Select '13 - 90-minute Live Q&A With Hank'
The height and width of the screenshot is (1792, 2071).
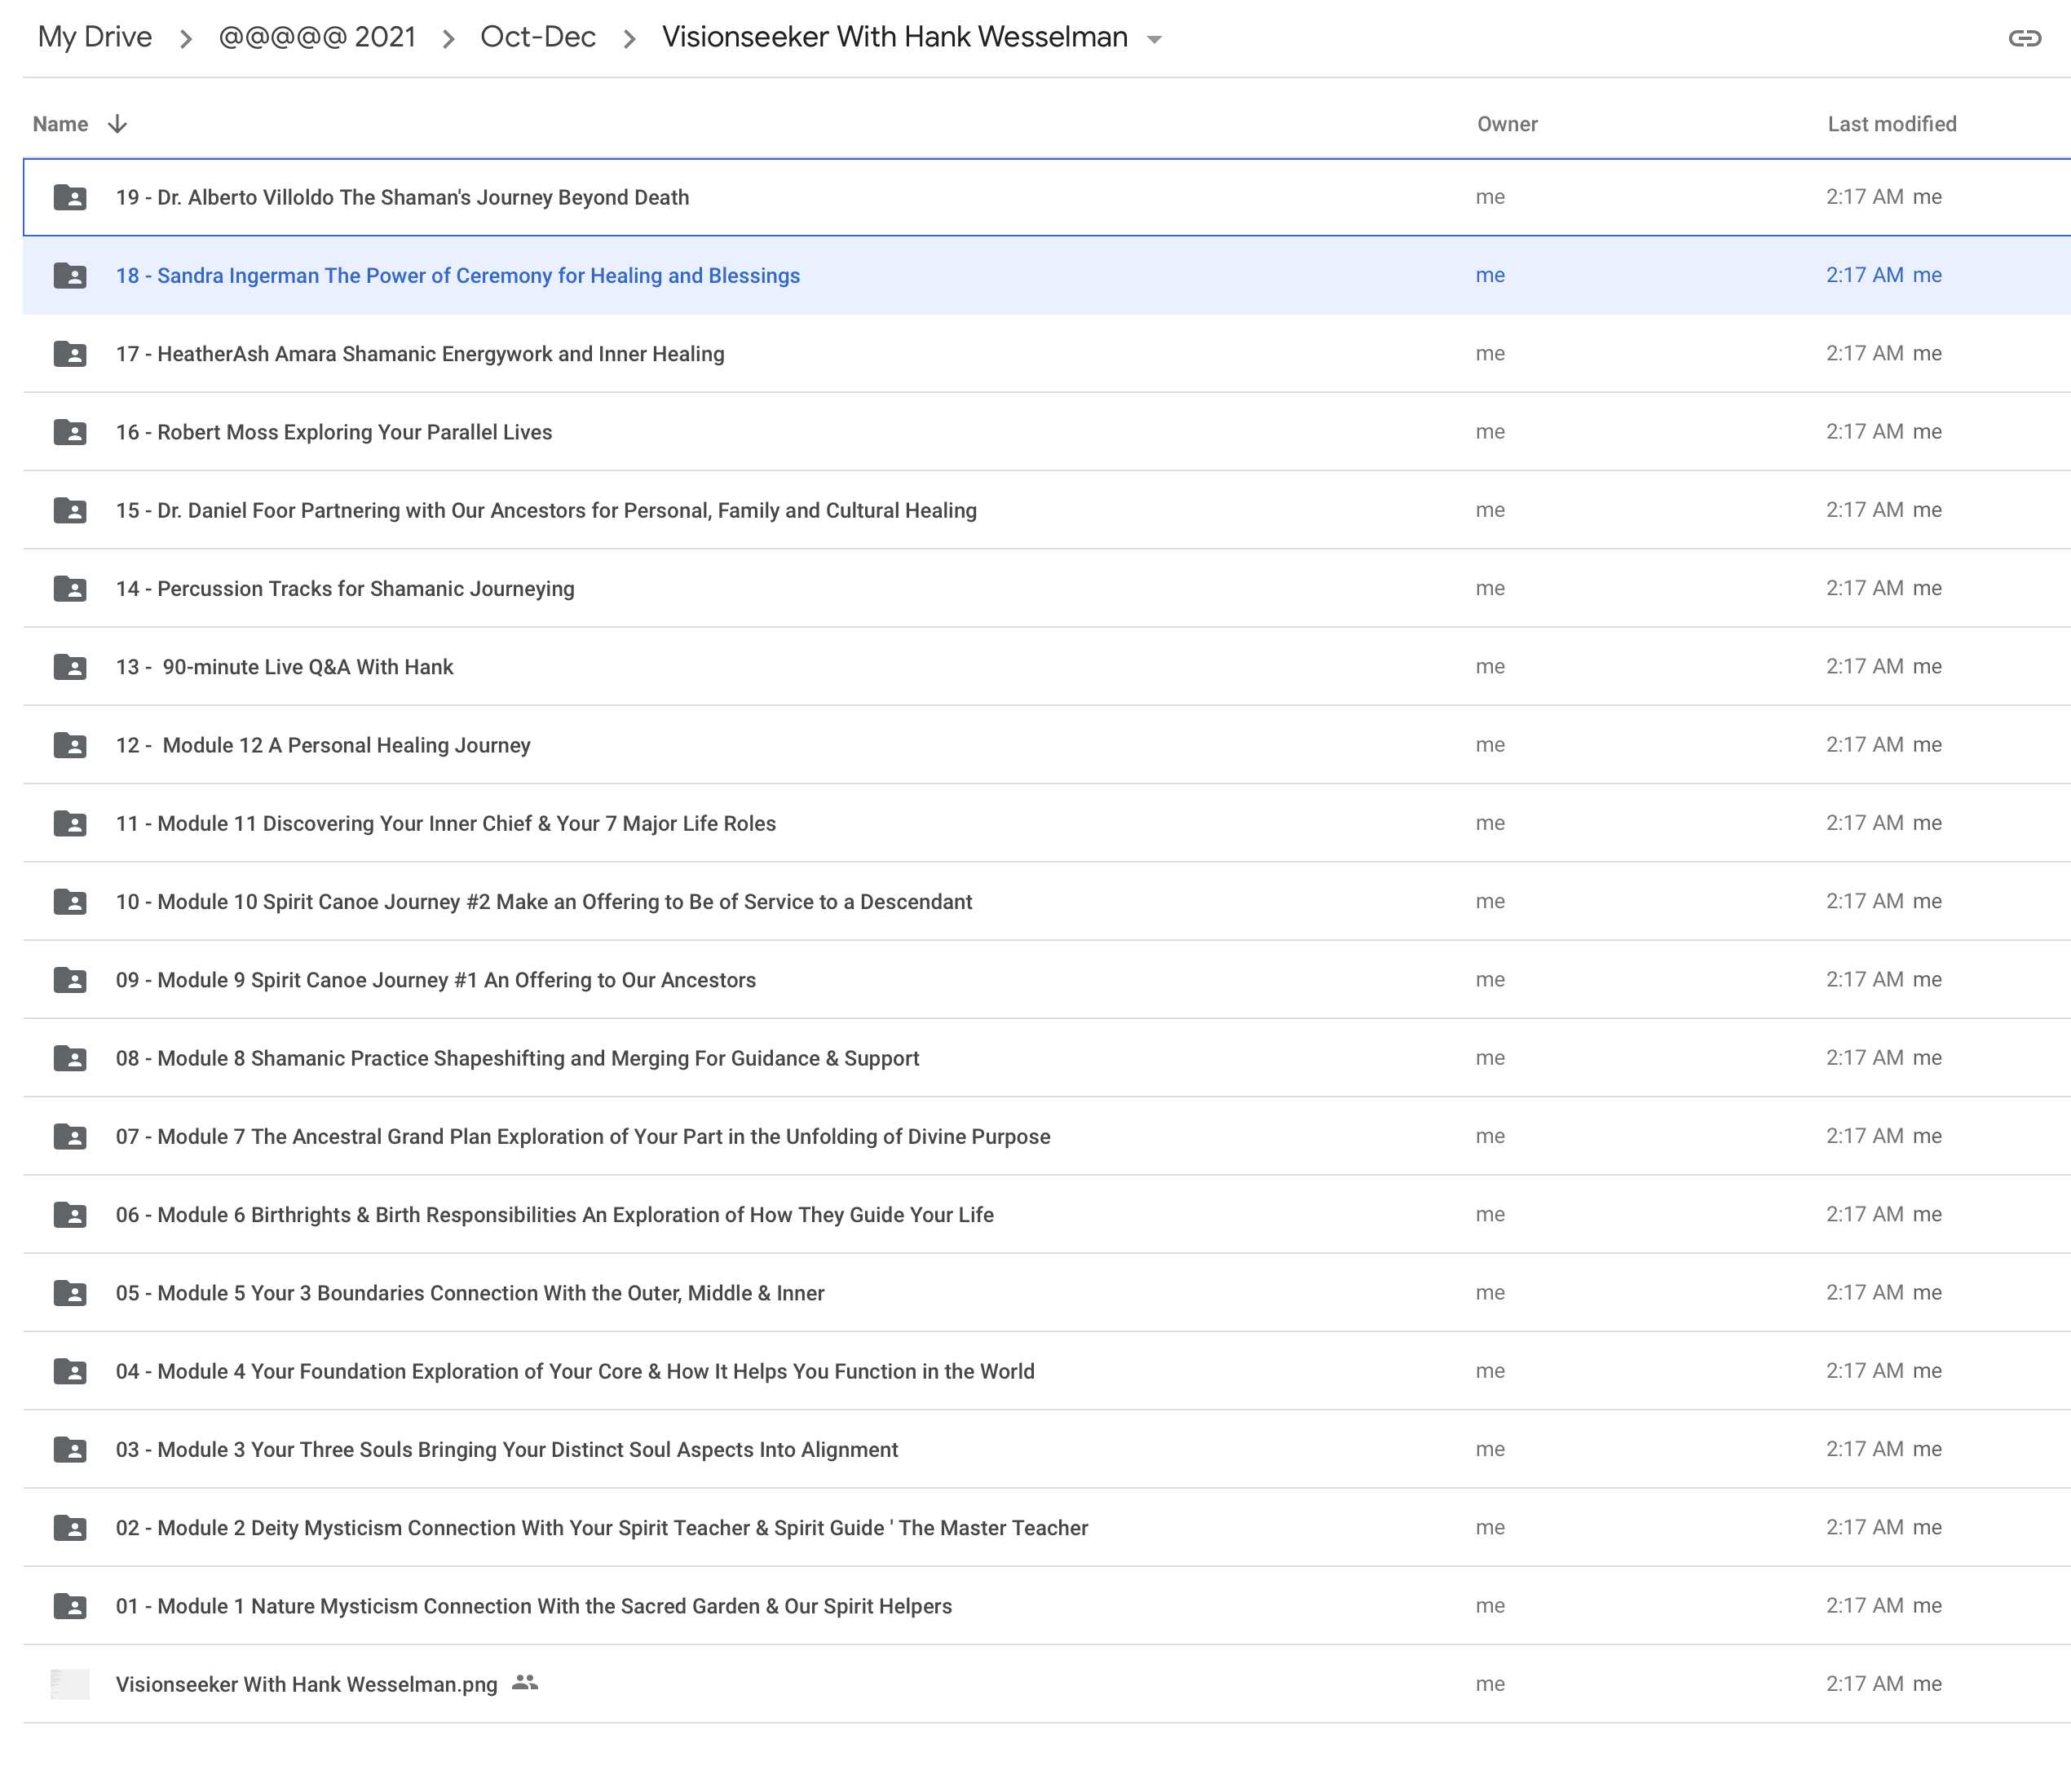pos(285,666)
